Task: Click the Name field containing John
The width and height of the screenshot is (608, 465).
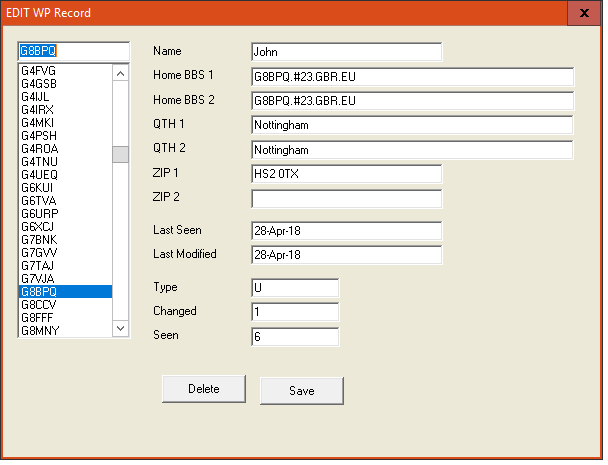Action: [x=346, y=51]
